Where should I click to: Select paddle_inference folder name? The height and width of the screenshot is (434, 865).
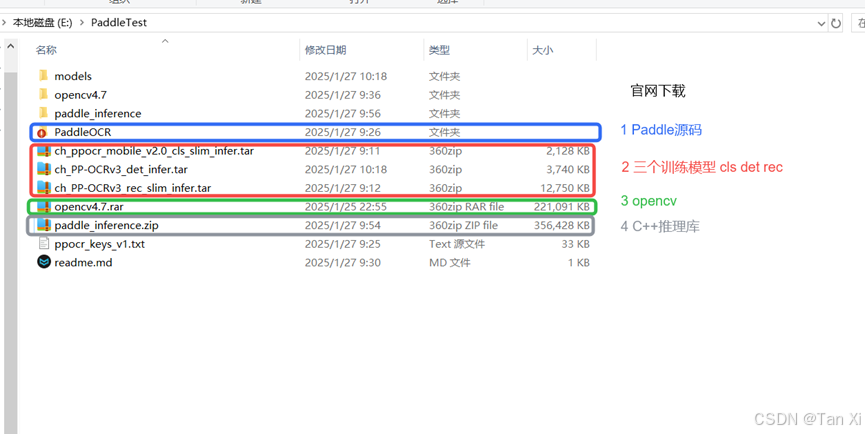(x=98, y=114)
